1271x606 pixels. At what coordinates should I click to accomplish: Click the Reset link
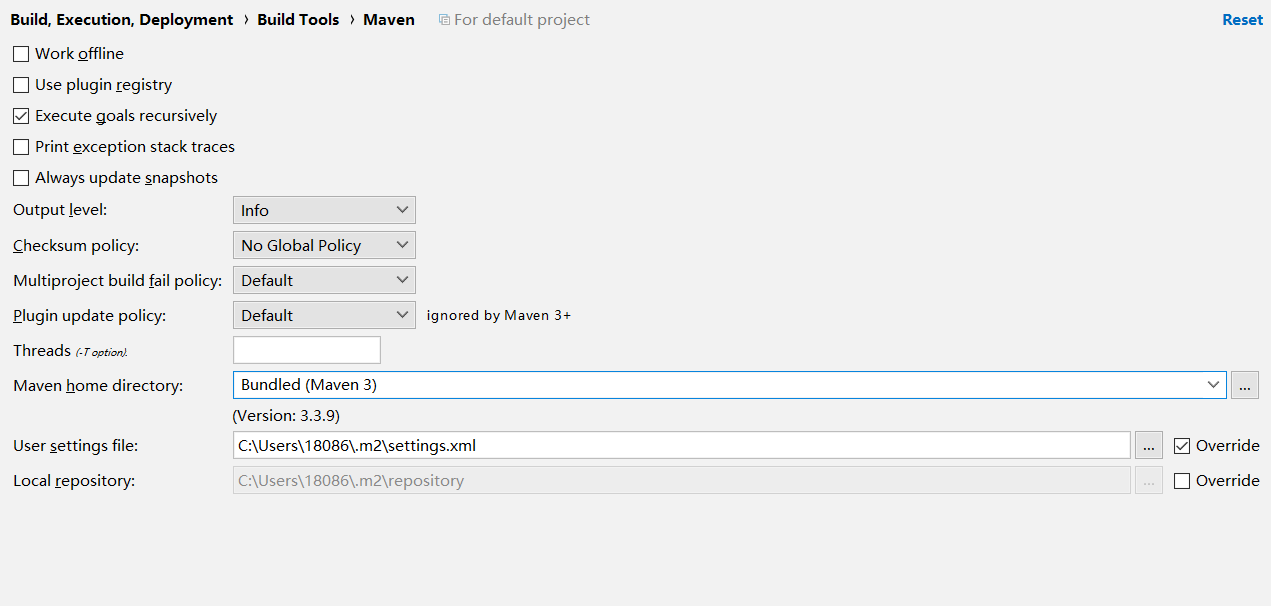[x=1242, y=20]
